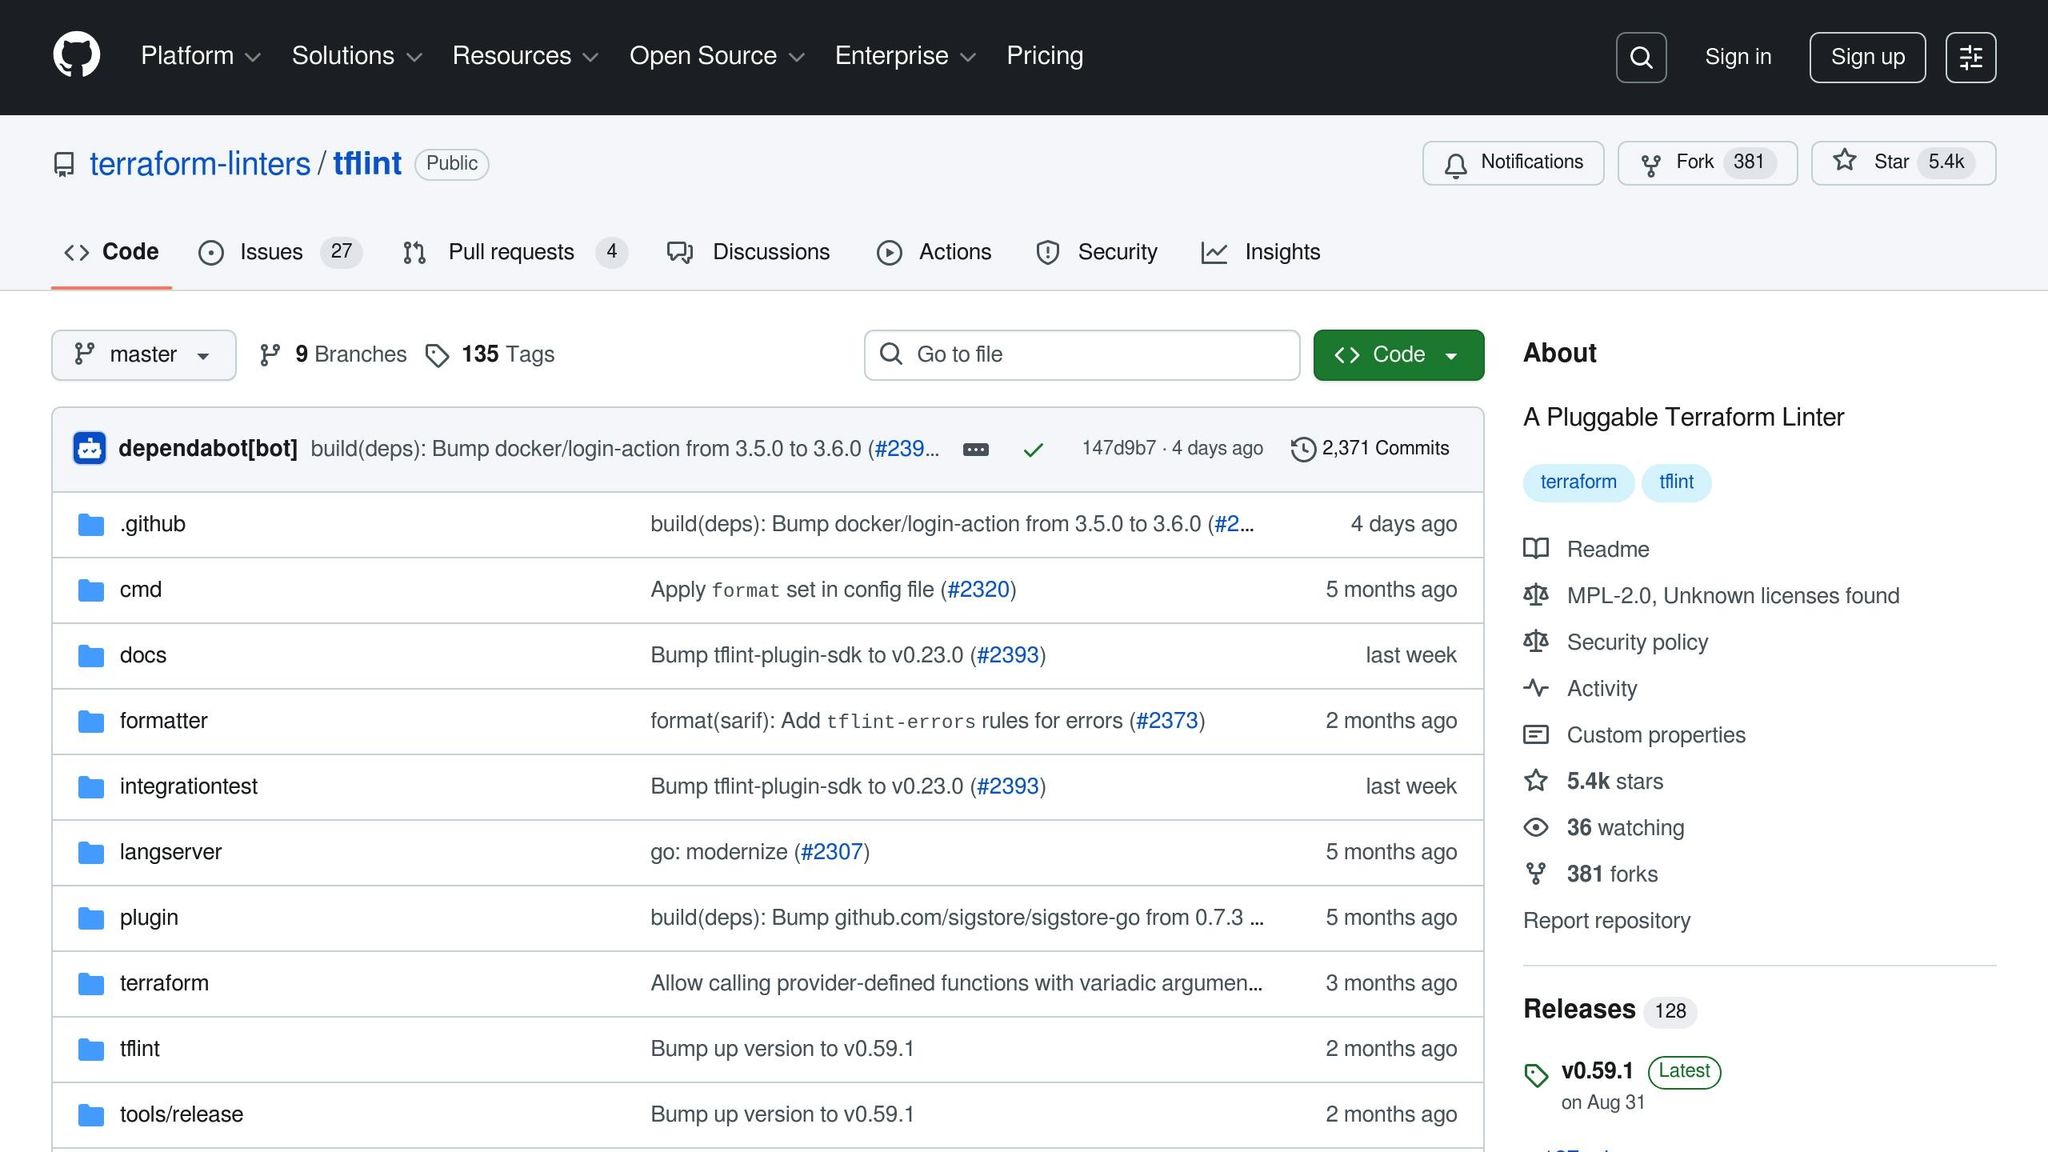Open pull request #2320 link
The width and height of the screenshot is (2048, 1152).
pos(978,590)
